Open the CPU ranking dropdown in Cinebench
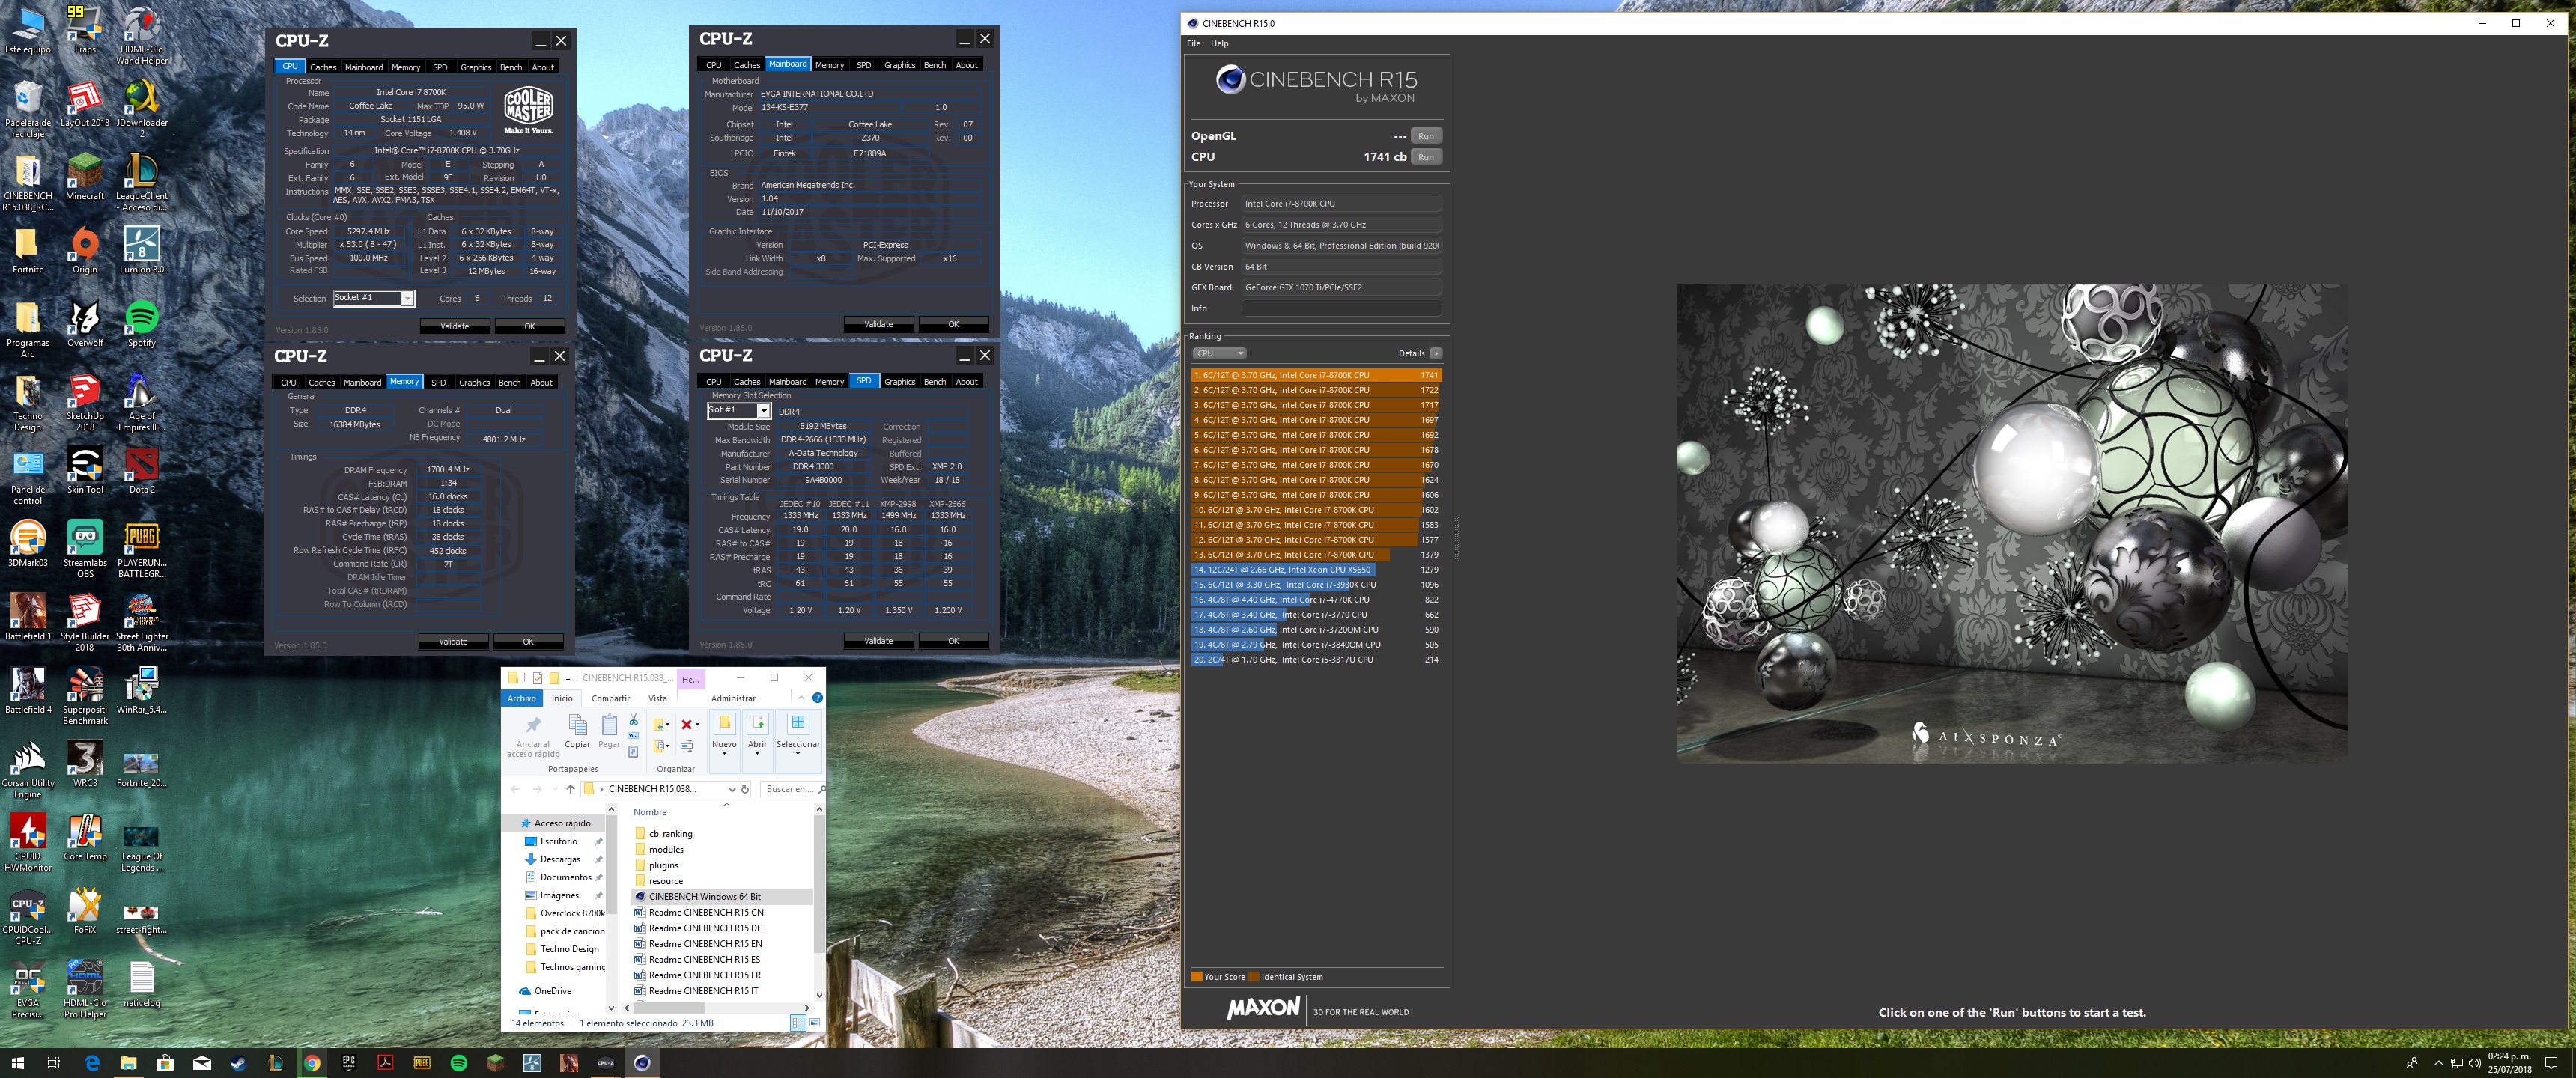Image resolution: width=2576 pixels, height=1078 pixels. pos(1218,353)
